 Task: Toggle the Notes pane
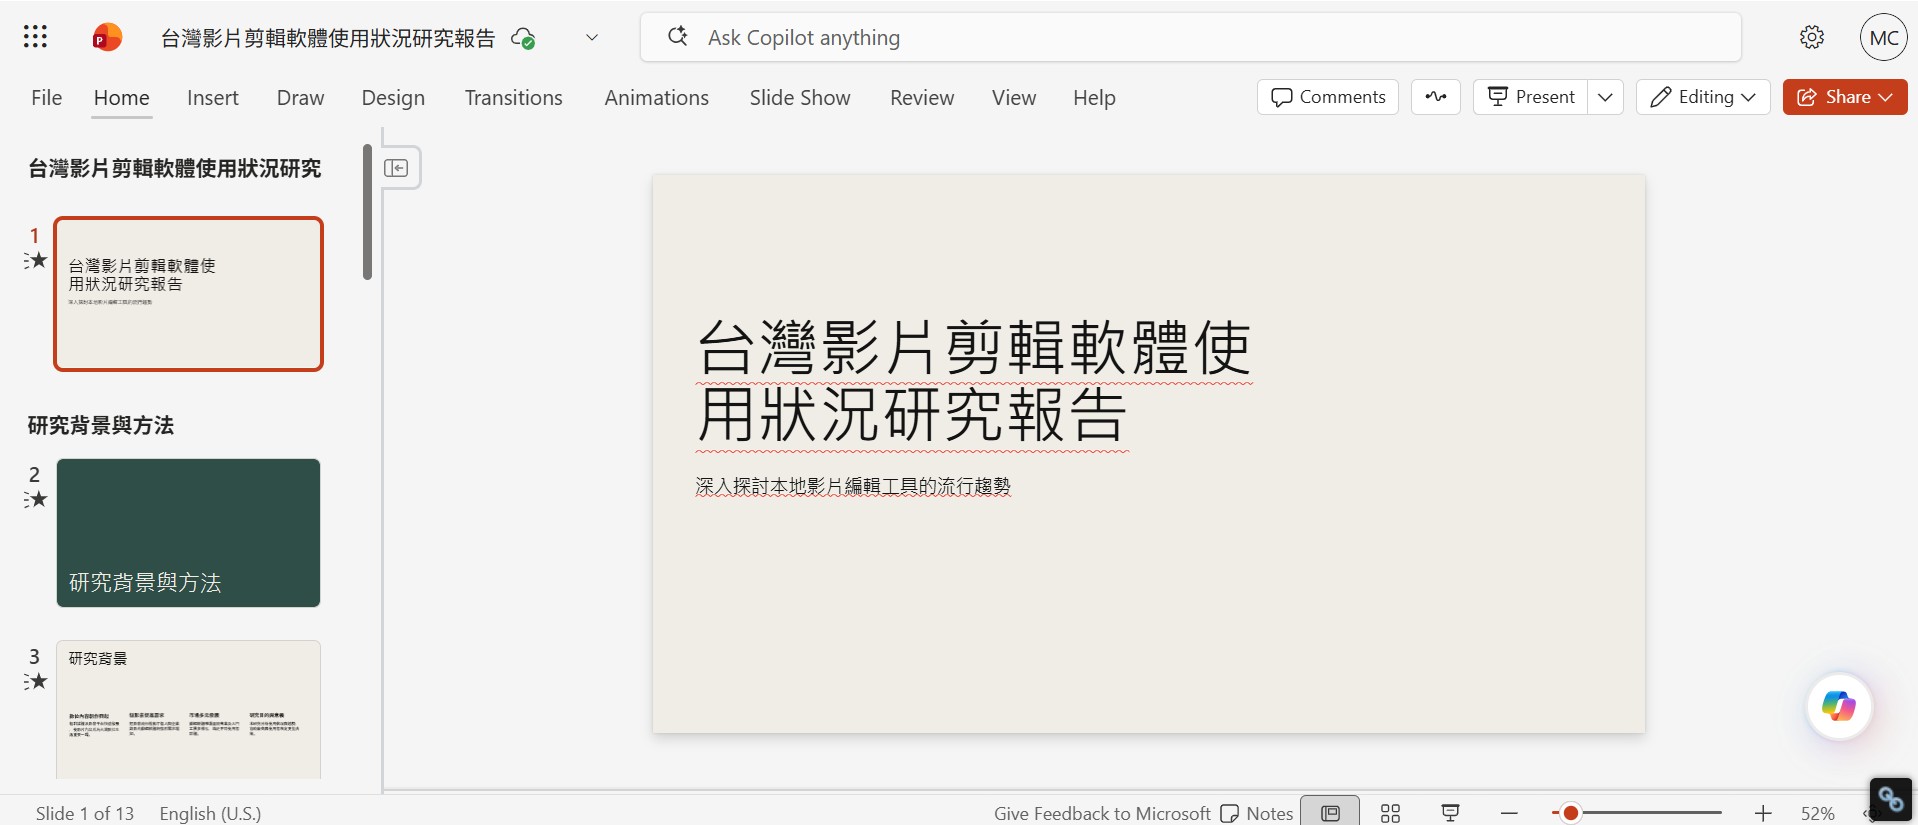1257,813
